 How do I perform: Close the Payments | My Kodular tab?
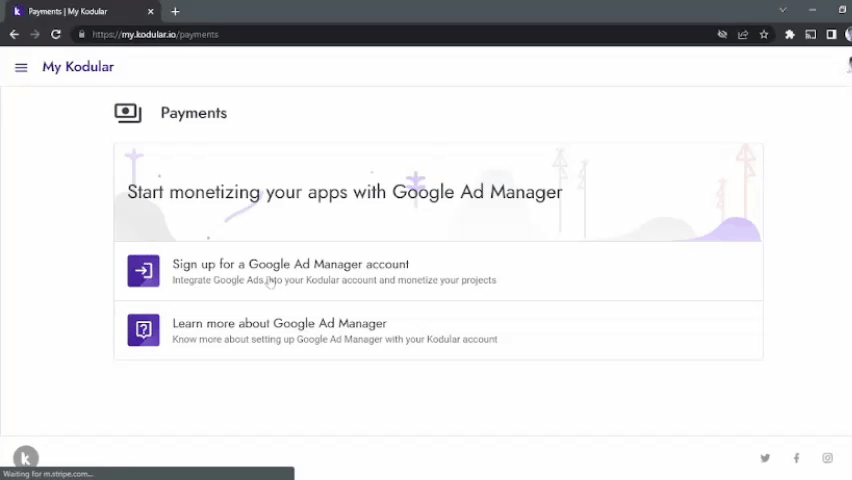click(151, 11)
